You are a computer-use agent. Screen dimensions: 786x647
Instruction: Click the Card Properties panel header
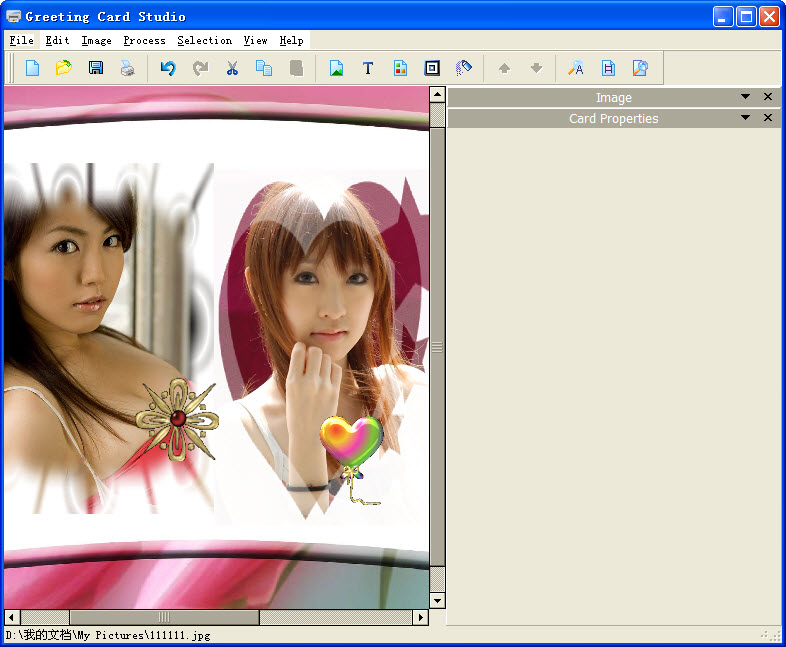coord(613,118)
